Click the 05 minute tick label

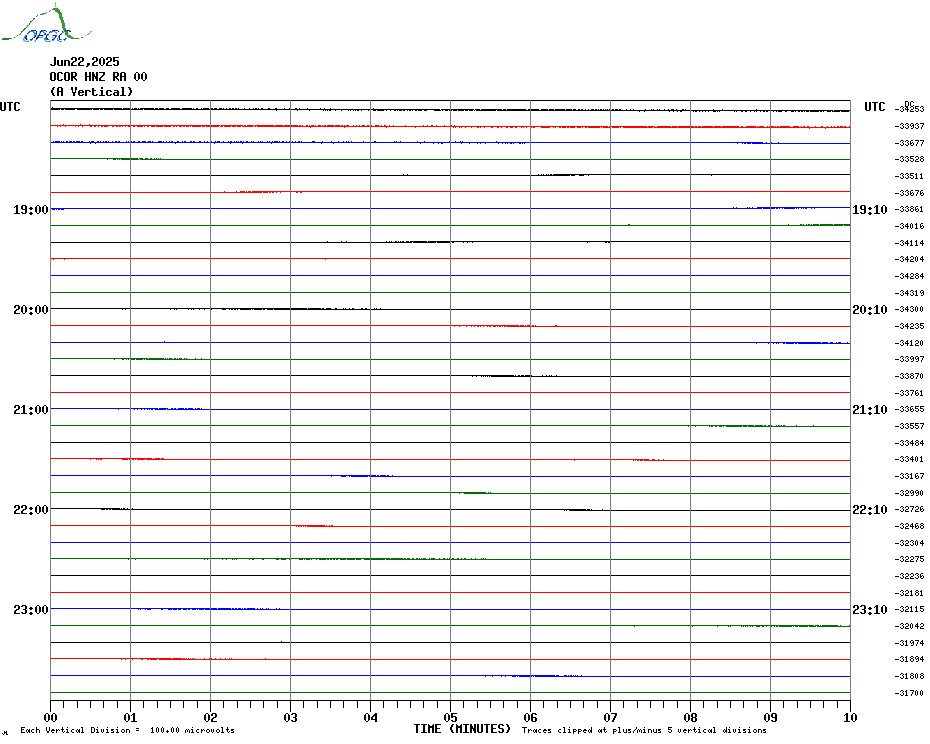pyautogui.click(x=450, y=717)
